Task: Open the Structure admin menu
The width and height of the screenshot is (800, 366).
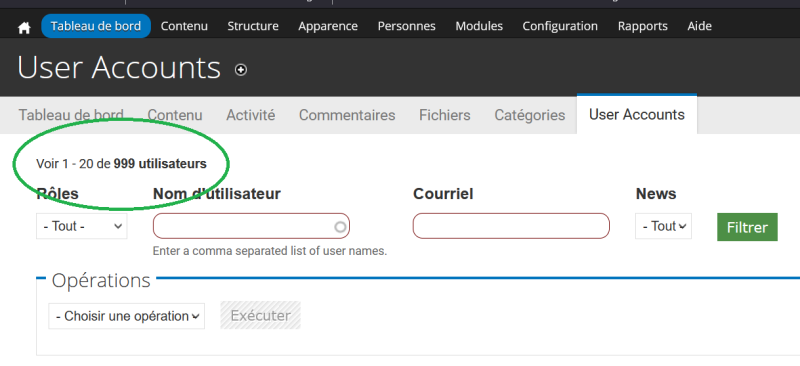Action: (x=253, y=26)
